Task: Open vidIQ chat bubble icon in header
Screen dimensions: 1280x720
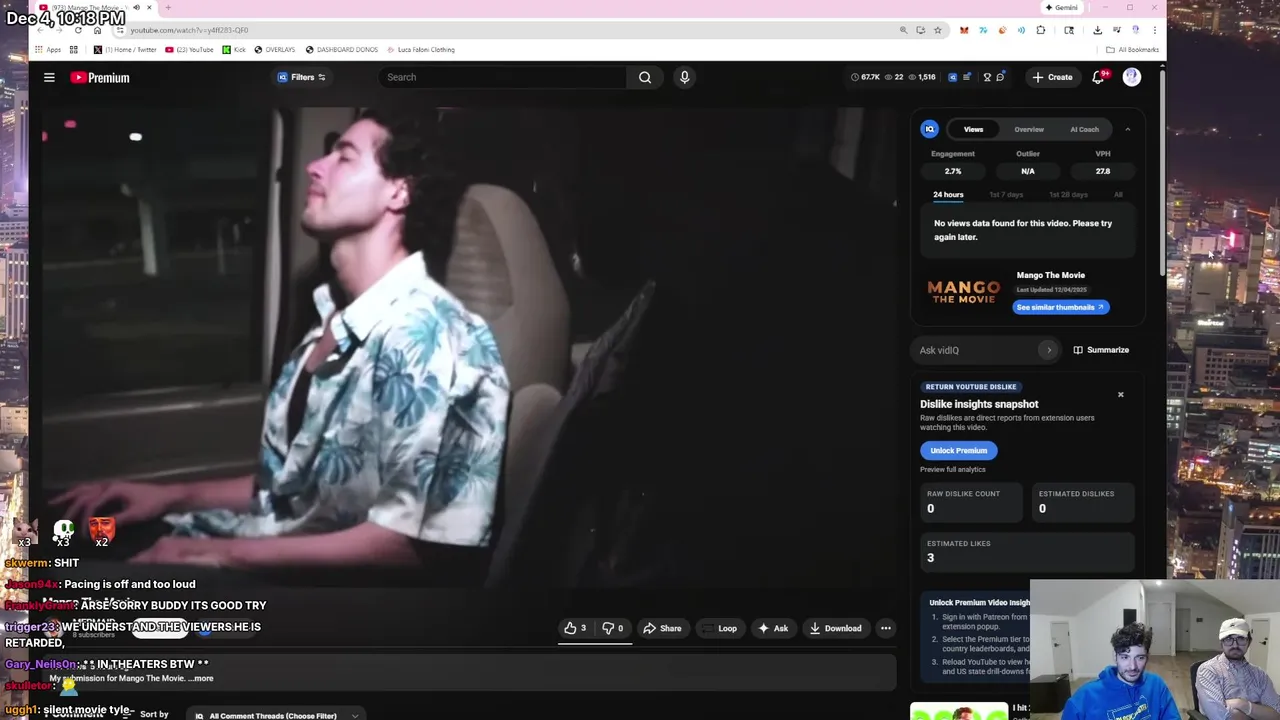Action: pos(1000,77)
